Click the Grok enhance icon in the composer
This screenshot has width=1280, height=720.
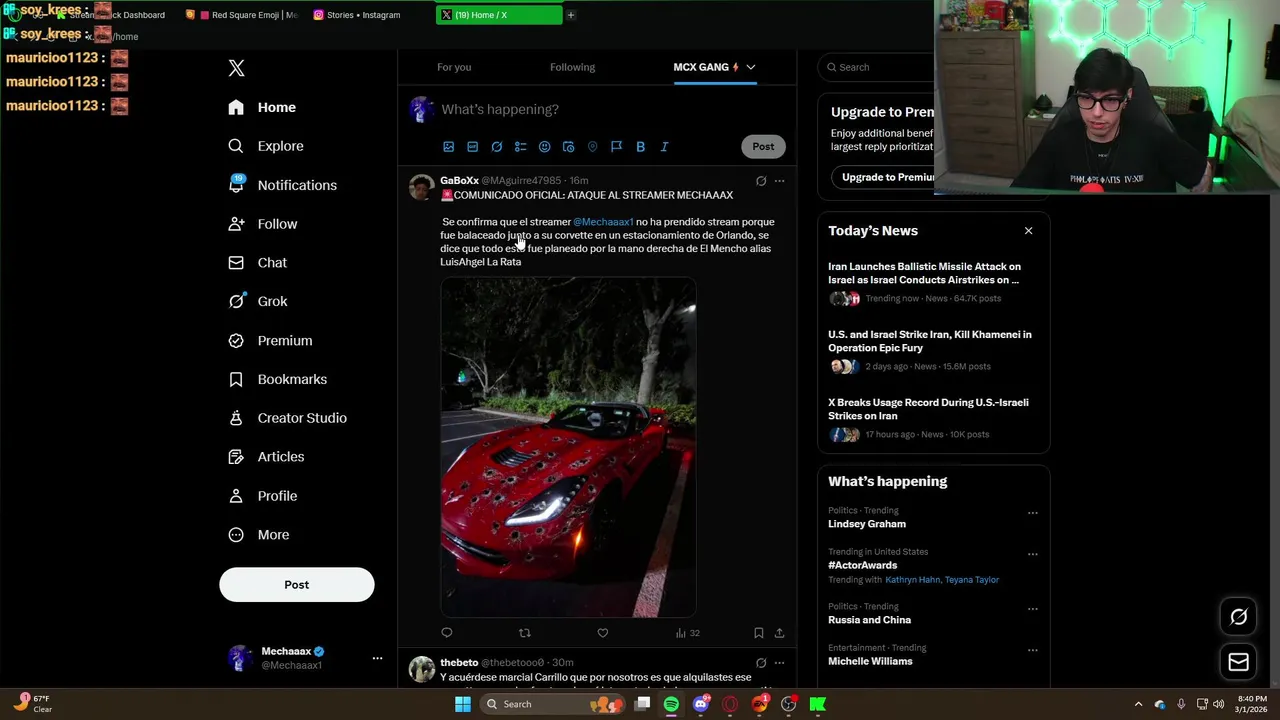tap(497, 147)
